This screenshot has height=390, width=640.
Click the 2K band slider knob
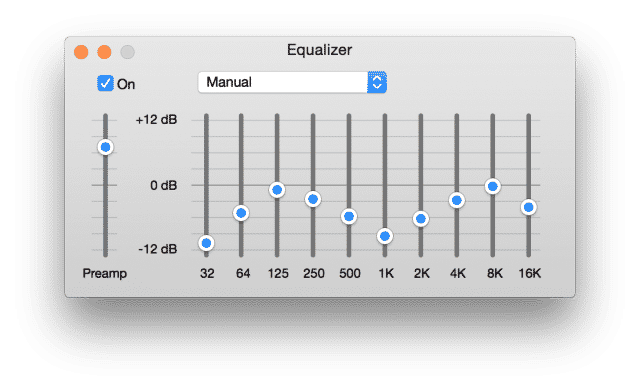tap(421, 219)
